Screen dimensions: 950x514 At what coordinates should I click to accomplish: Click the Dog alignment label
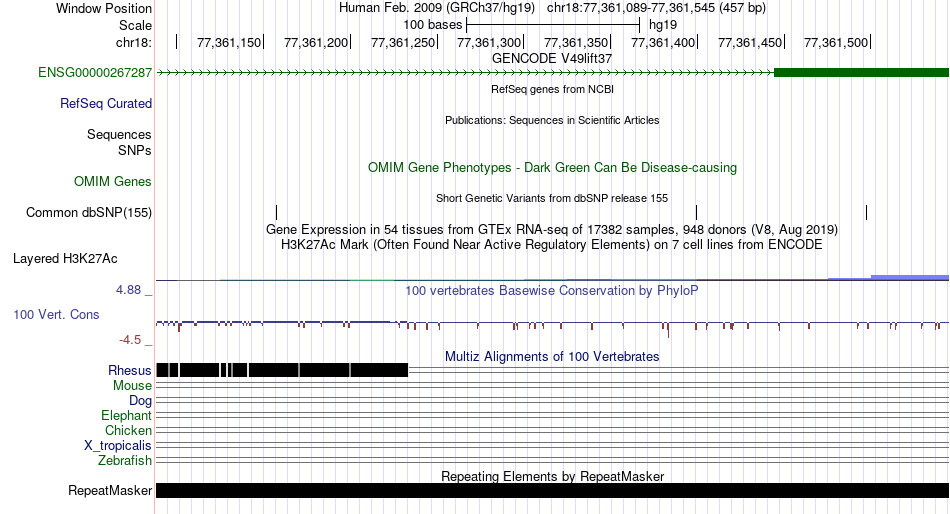coord(140,401)
